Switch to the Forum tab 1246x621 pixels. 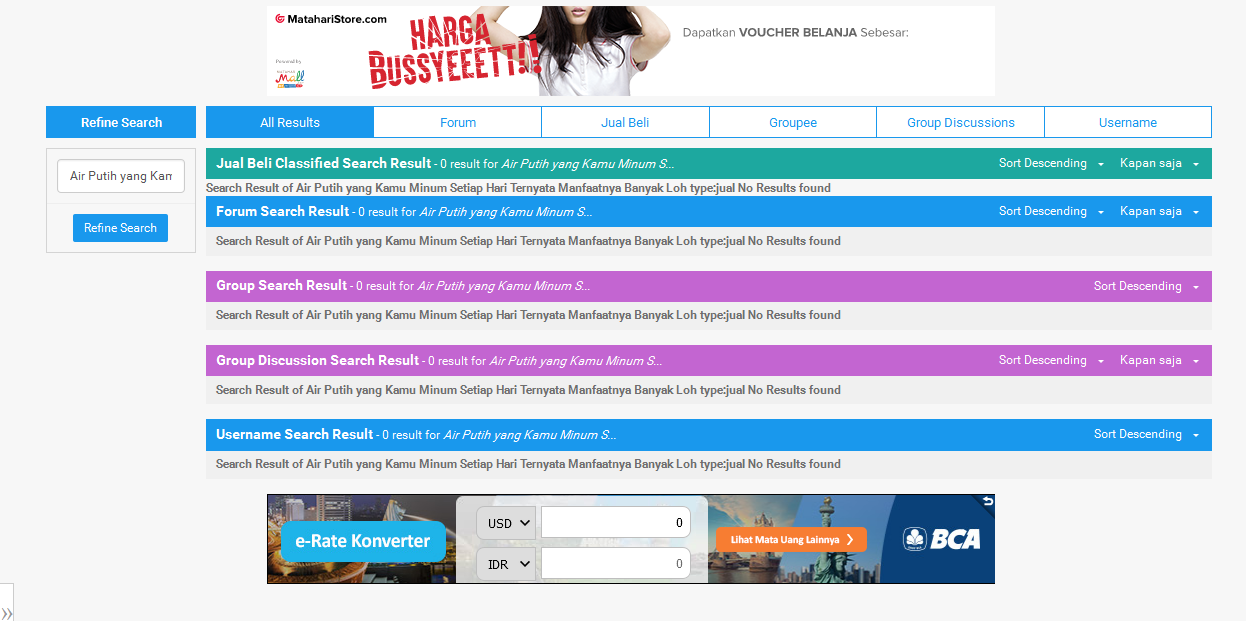458,123
